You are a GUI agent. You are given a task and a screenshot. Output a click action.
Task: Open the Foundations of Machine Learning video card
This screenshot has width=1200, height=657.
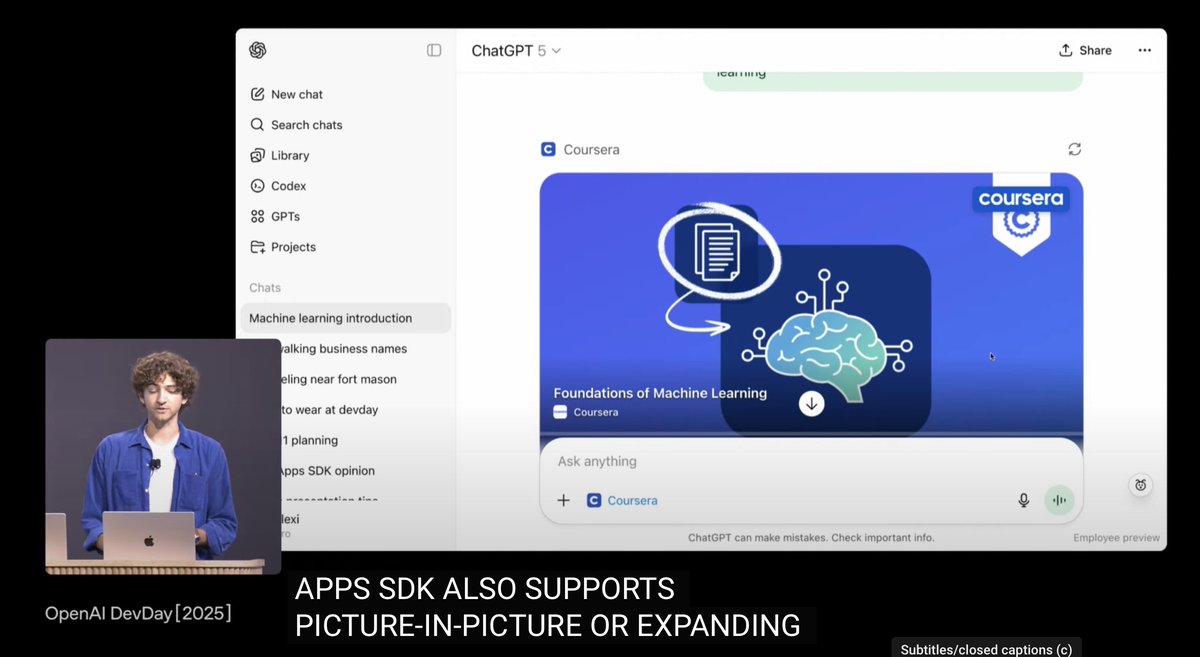click(811, 305)
